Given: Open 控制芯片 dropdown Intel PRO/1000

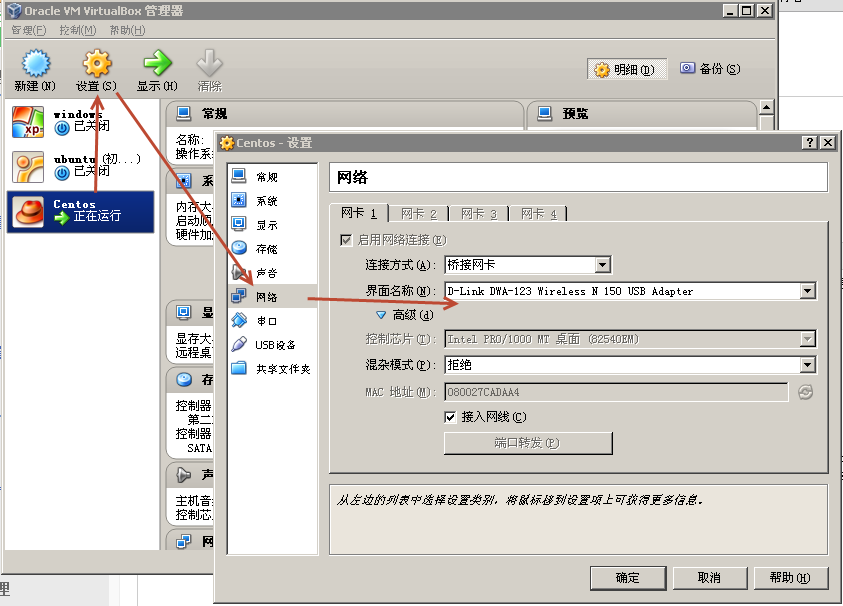Looking at the screenshot, I should [630, 339].
